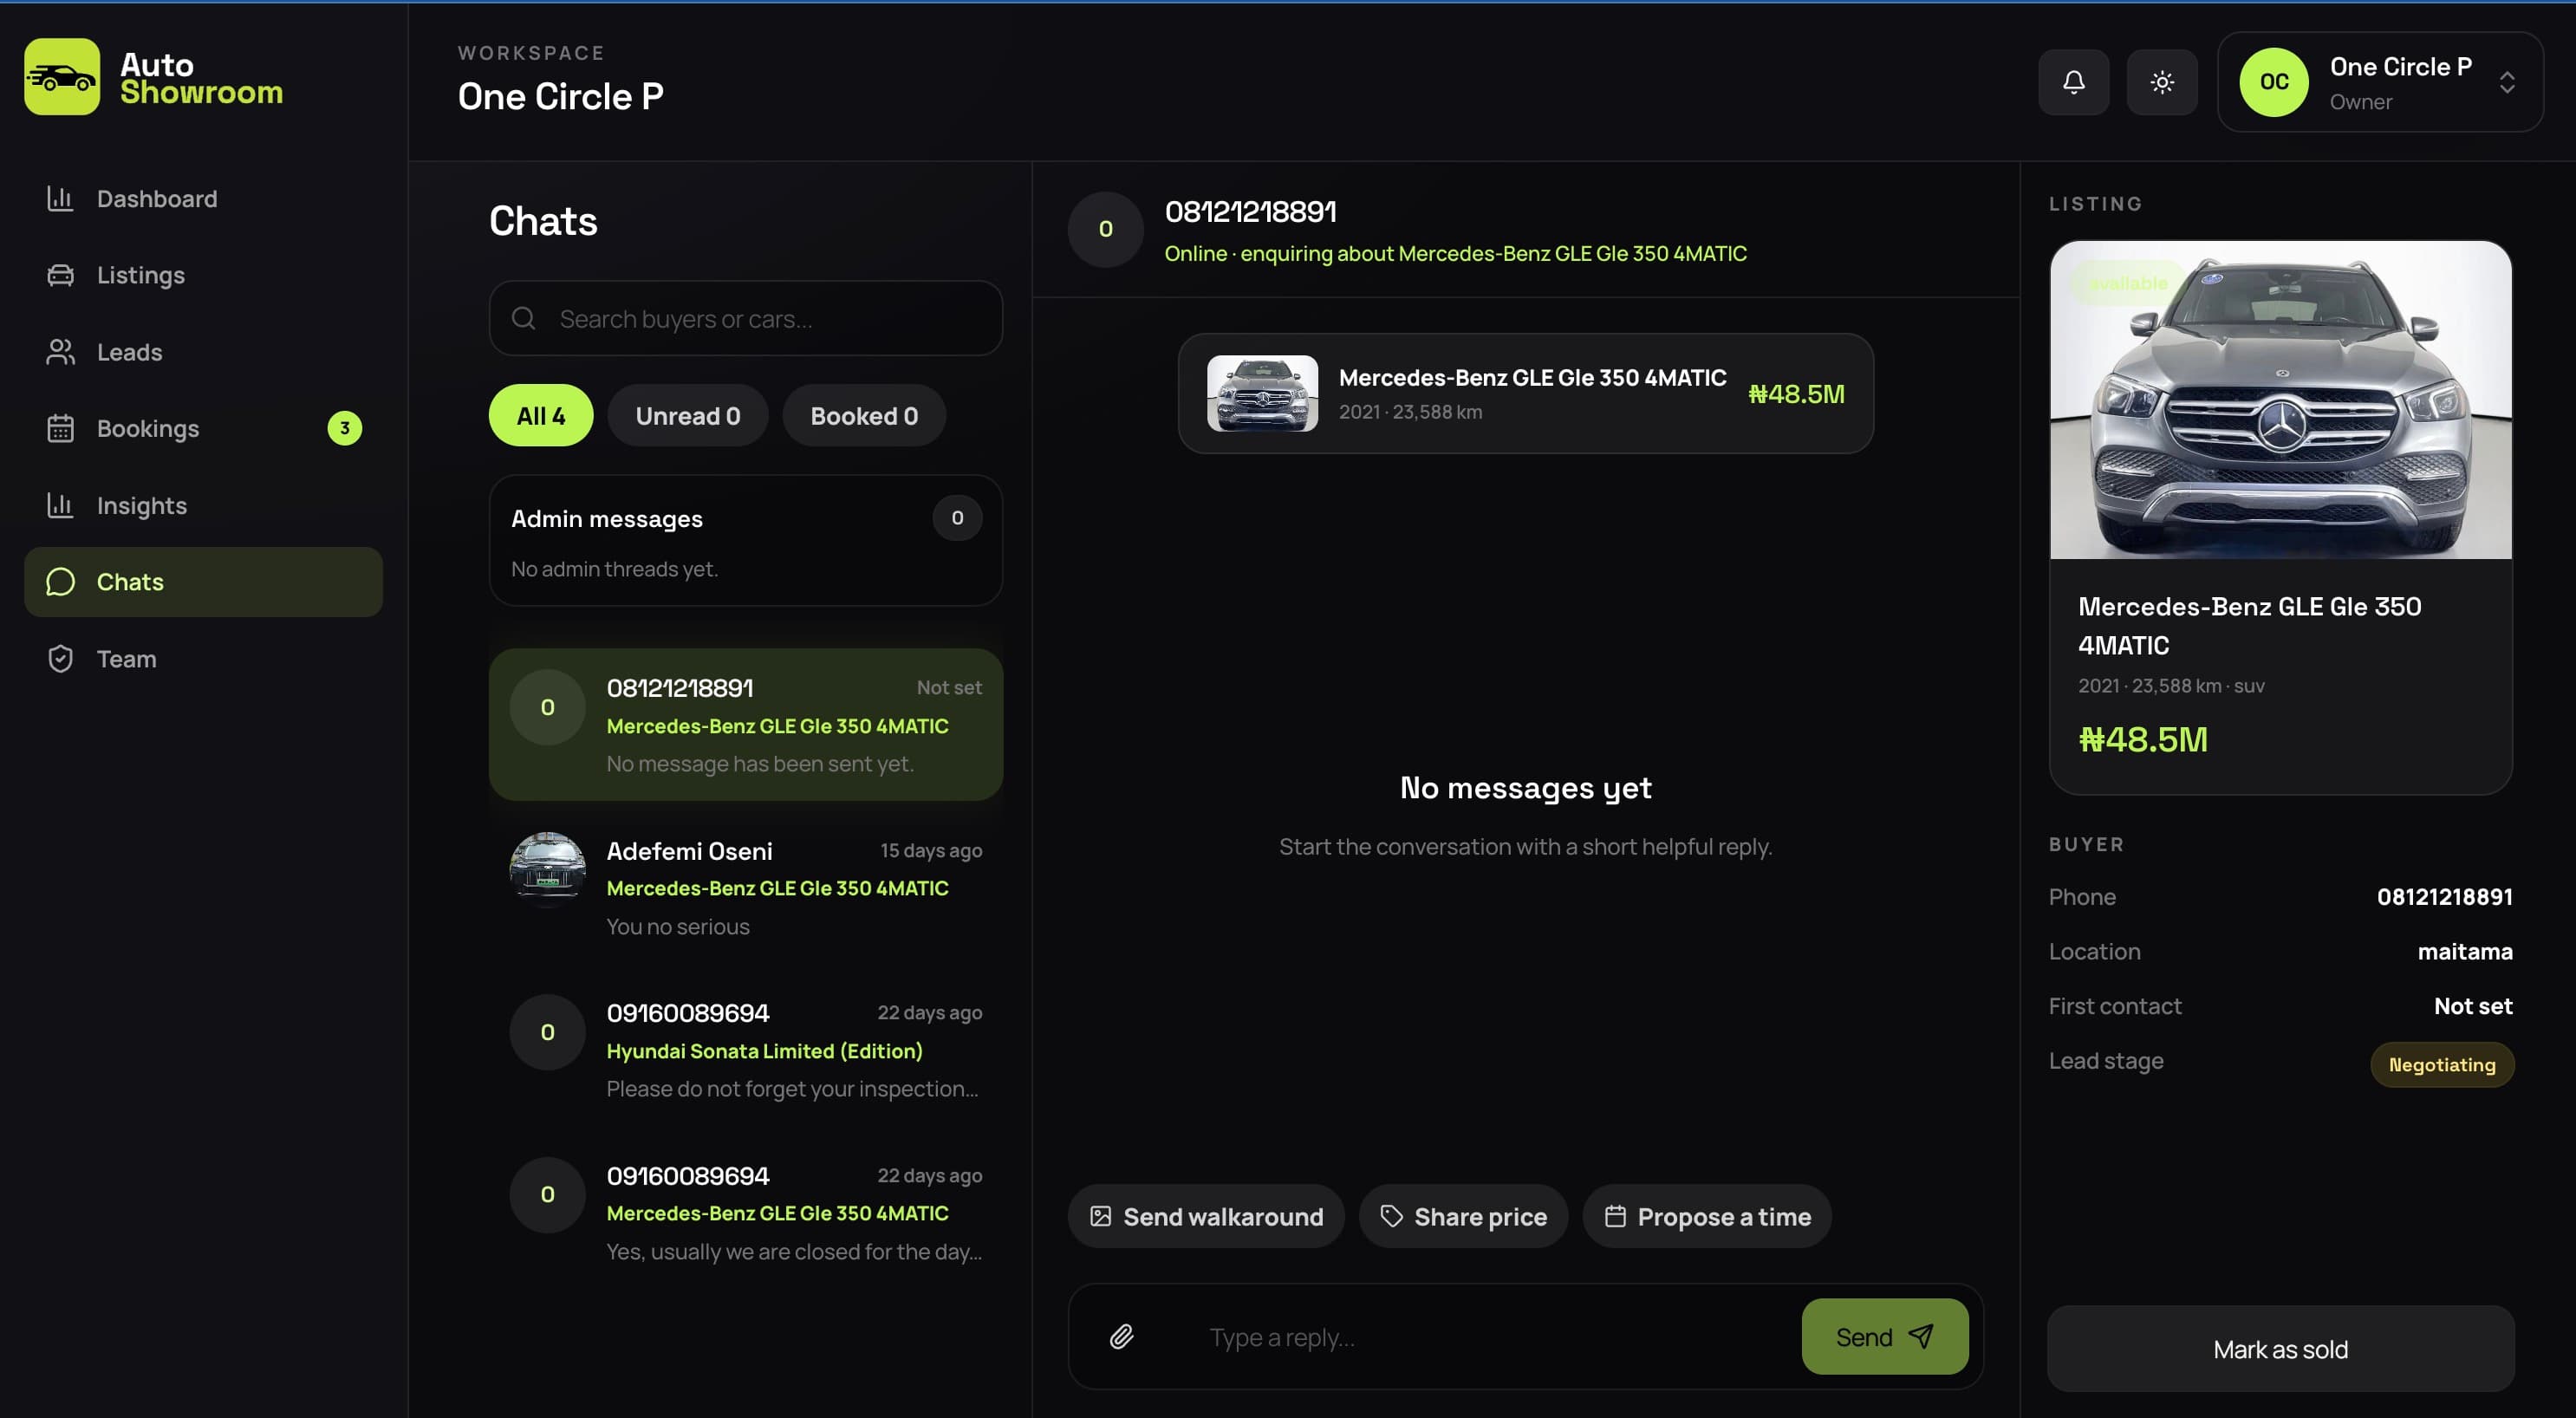Focus the Search buyers or cars field
Image resolution: width=2576 pixels, height=1418 pixels.
click(746, 318)
